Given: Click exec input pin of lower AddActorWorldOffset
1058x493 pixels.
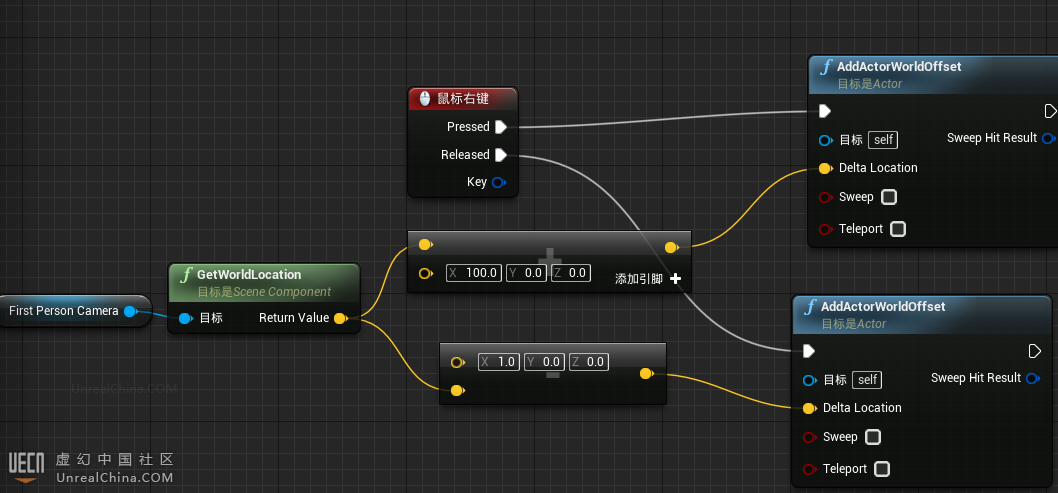Looking at the screenshot, I should click(x=809, y=351).
